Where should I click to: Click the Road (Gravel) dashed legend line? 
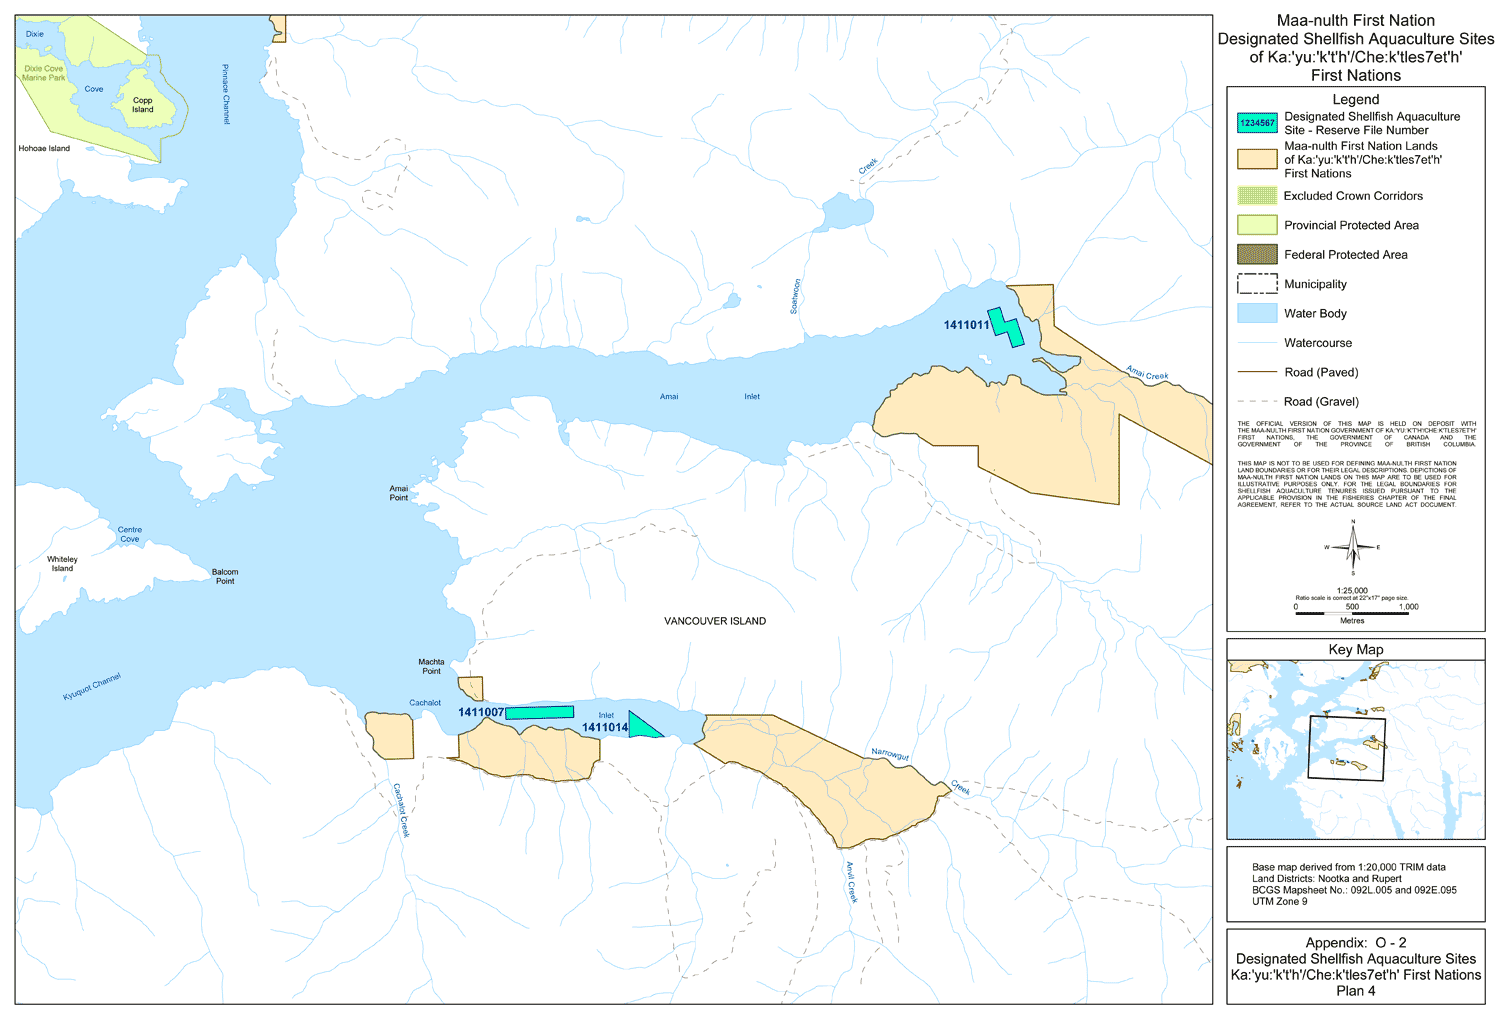click(1257, 401)
